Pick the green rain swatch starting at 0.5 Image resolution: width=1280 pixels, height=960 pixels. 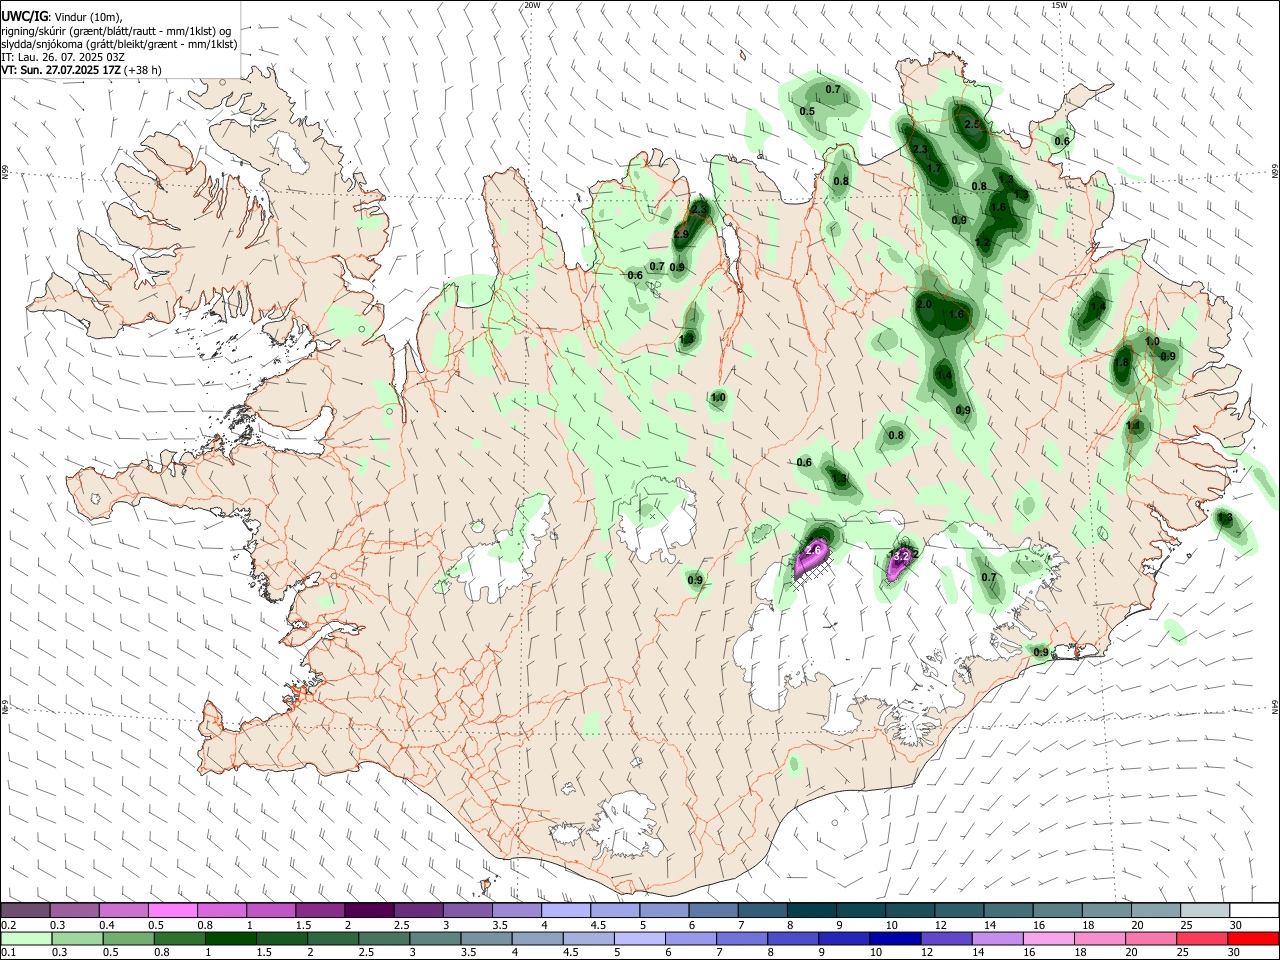128,939
